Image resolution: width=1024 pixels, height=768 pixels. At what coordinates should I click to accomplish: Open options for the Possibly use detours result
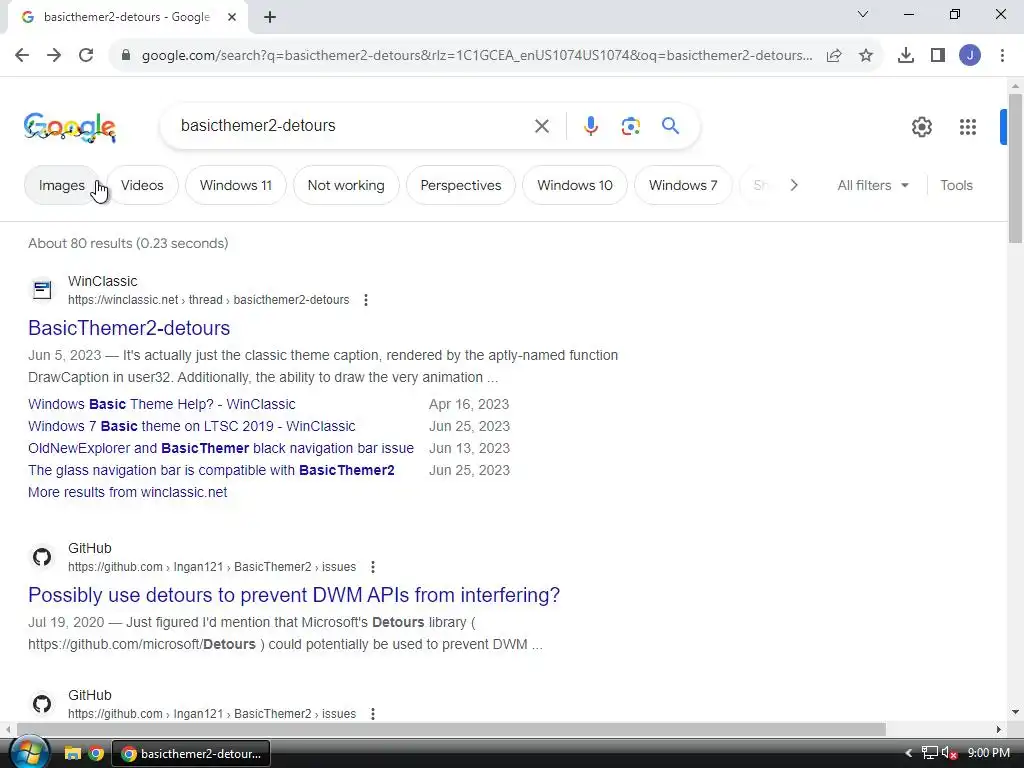coord(373,567)
